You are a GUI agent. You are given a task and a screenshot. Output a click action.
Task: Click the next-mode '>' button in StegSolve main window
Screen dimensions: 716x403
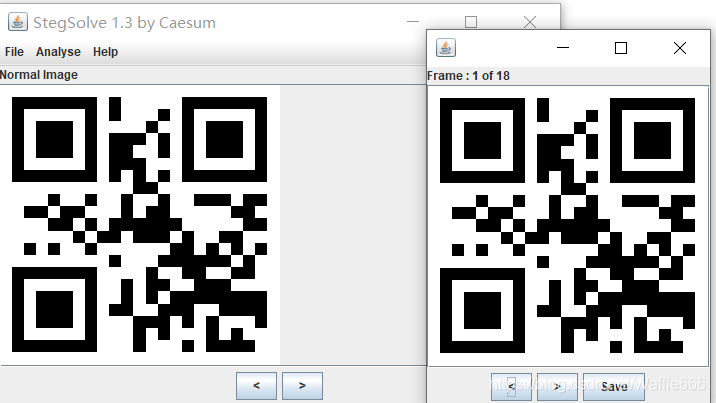click(302, 386)
